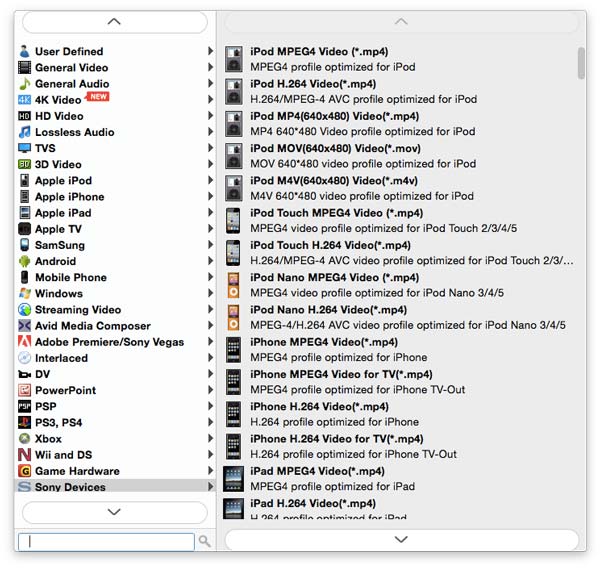Click format list scroll-down button
The height and width of the screenshot is (568, 600).
tap(401, 540)
